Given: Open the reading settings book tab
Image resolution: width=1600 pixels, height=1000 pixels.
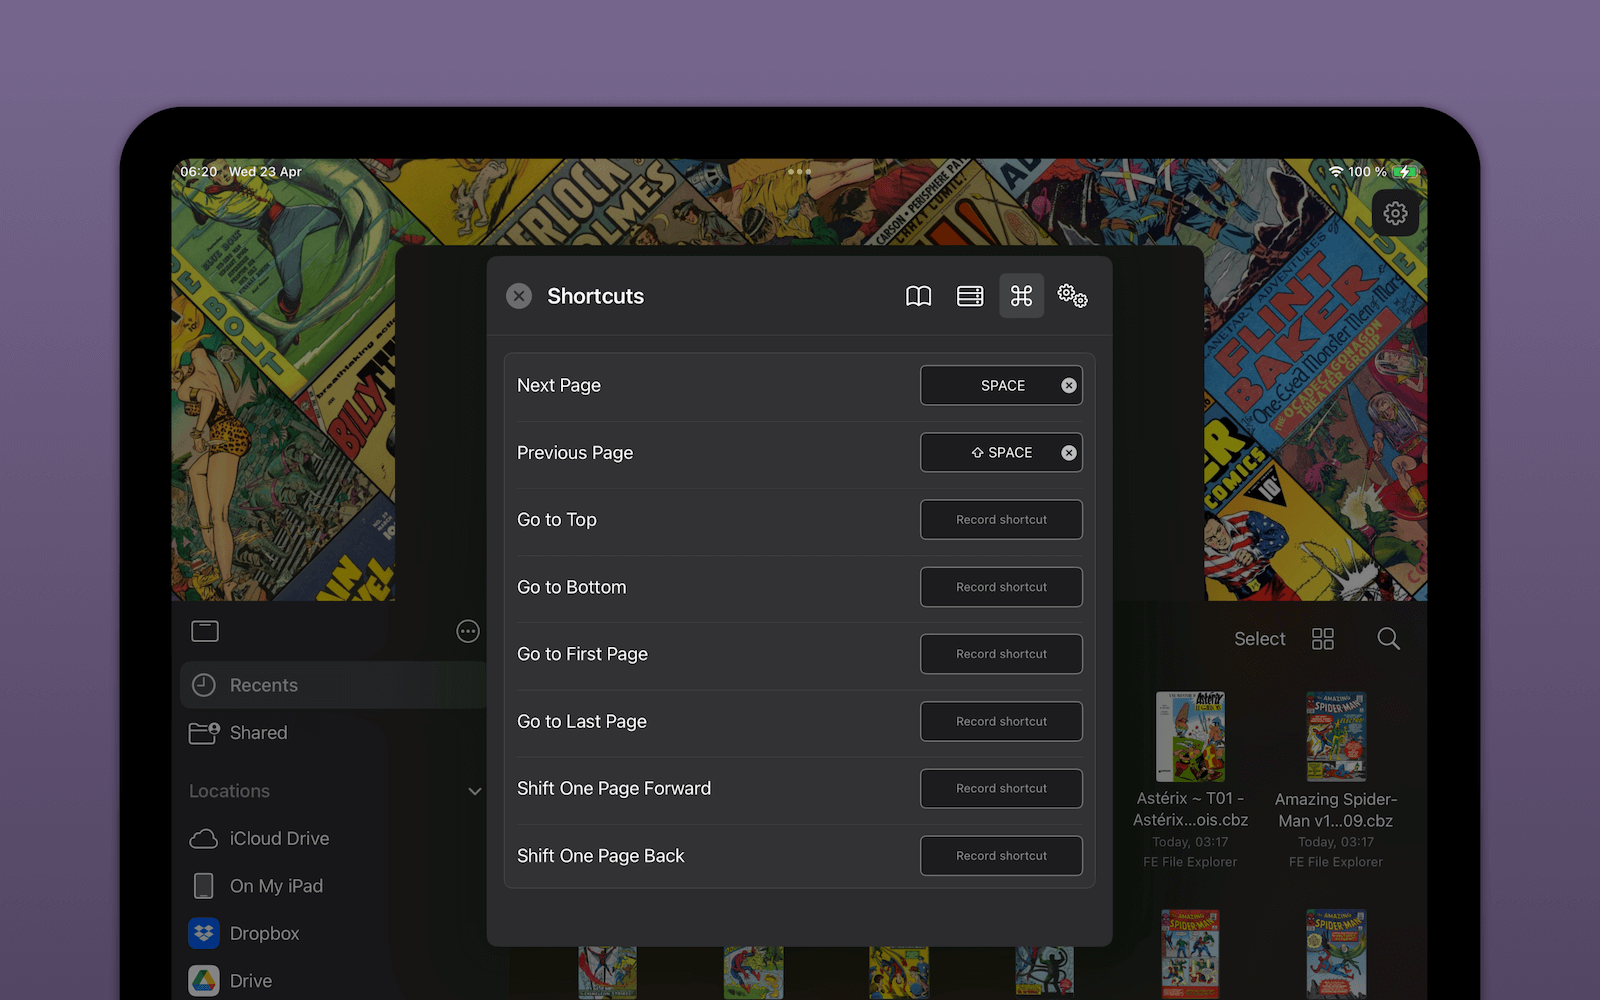Looking at the screenshot, I should [918, 296].
